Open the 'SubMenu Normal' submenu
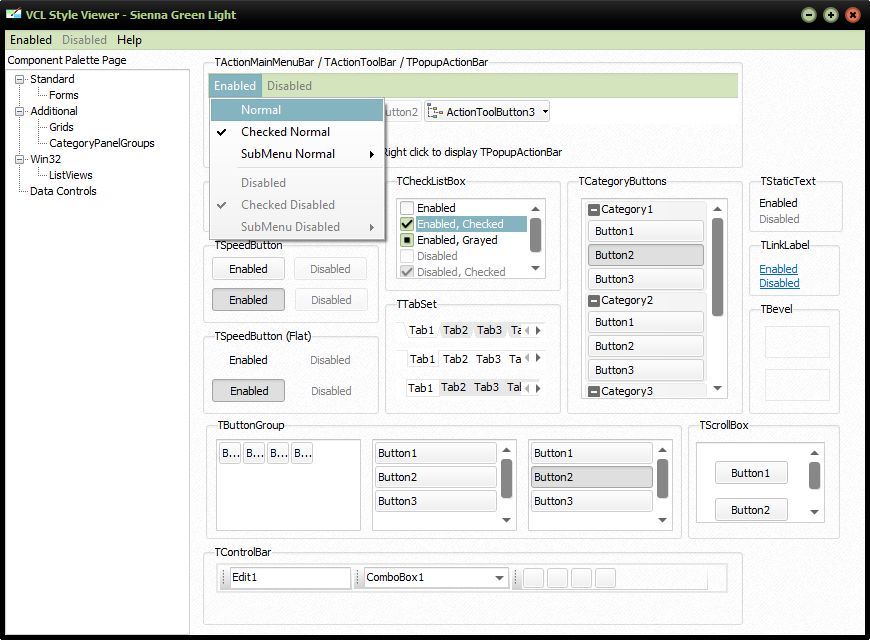Image resolution: width=870 pixels, height=640 pixels. (x=297, y=154)
